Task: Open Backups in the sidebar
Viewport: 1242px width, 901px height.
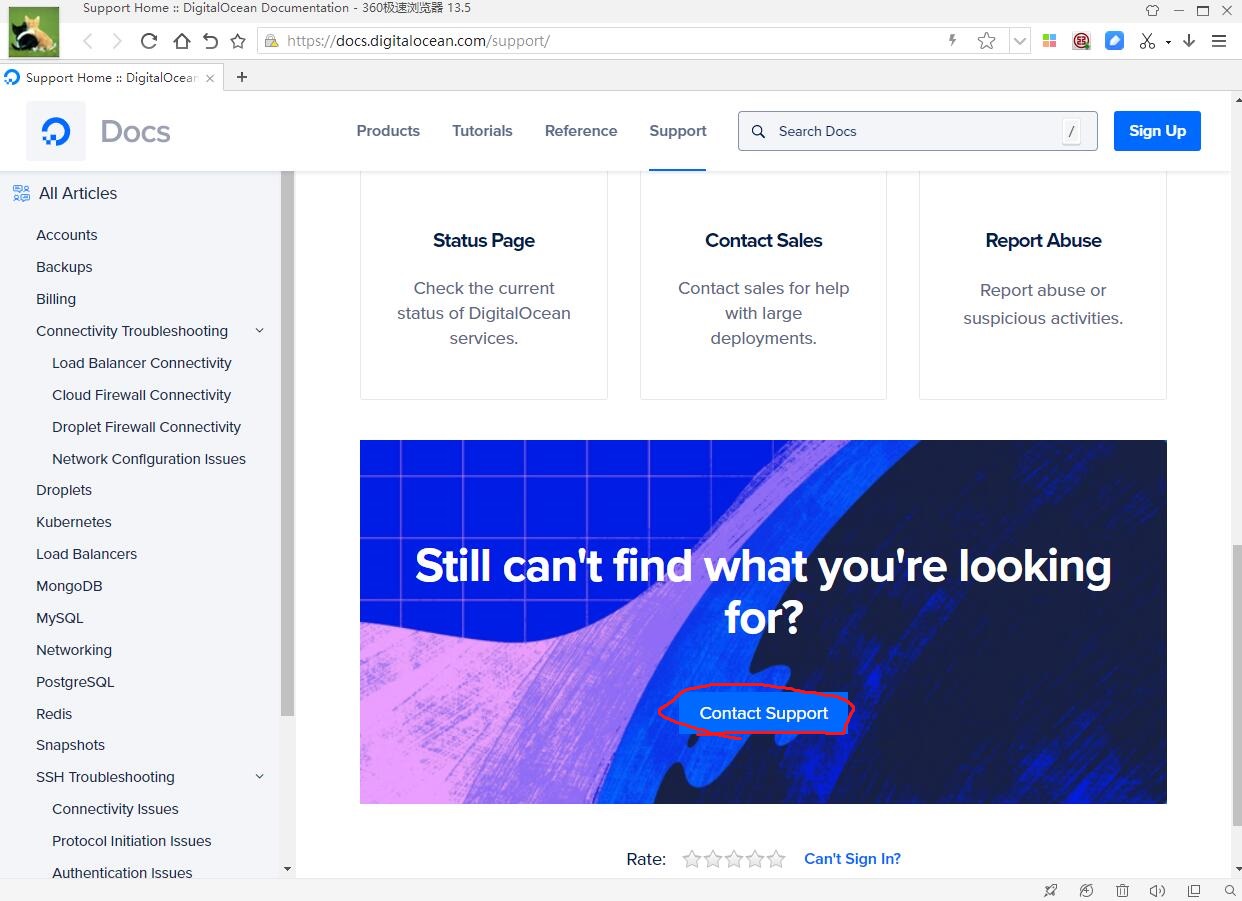Action: point(64,267)
